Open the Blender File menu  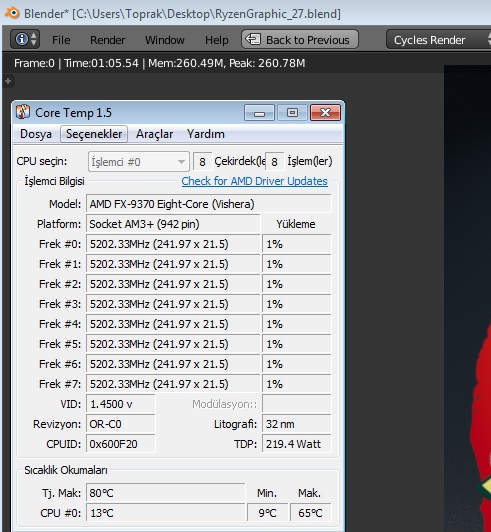click(x=61, y=40)
